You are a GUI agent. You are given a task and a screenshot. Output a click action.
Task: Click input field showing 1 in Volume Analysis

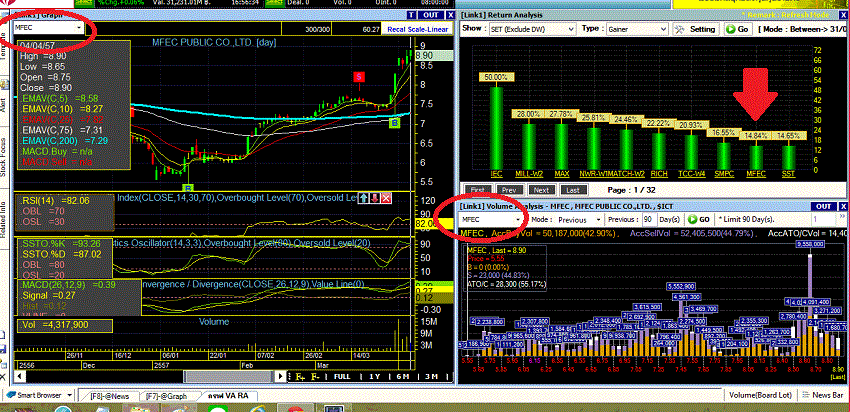[x=822, y=219]
